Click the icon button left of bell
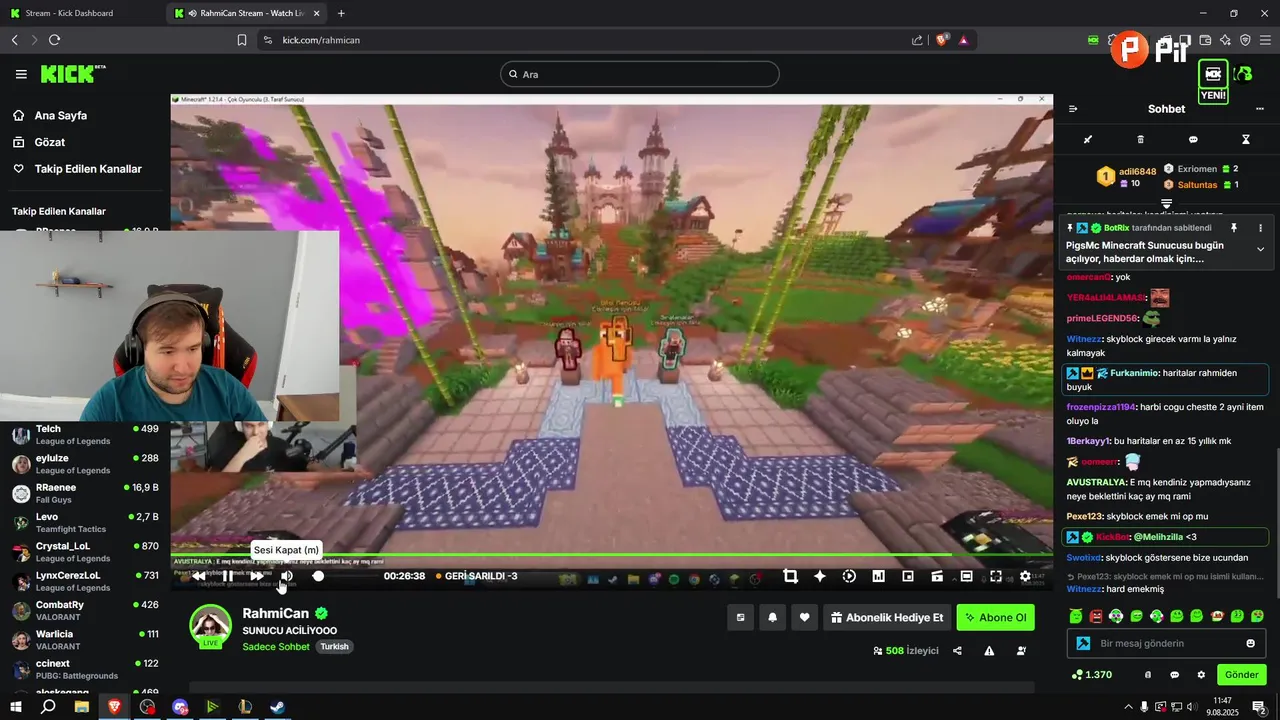The width and height of the screenshot is (1280, 720). (x=740, y=618)
